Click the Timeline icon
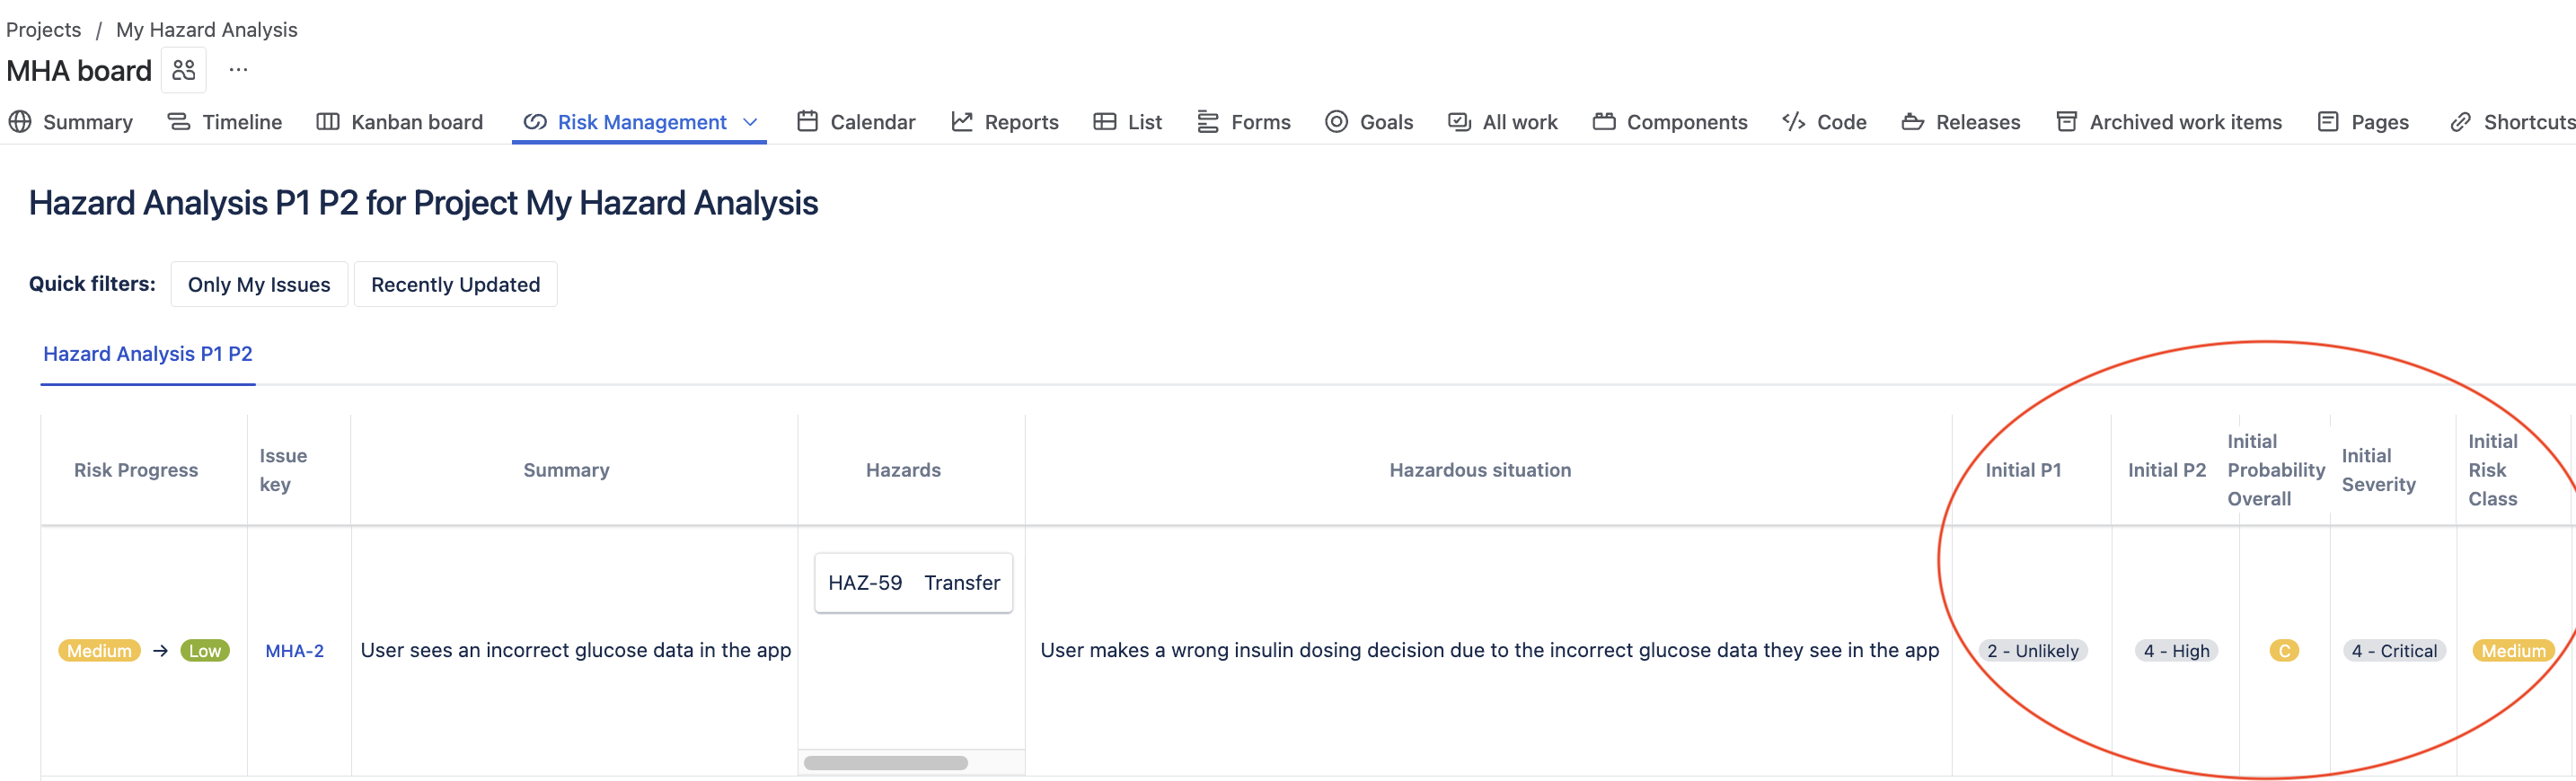The width and height of the screenshot is (2576, 781). [x=179, y=122]
